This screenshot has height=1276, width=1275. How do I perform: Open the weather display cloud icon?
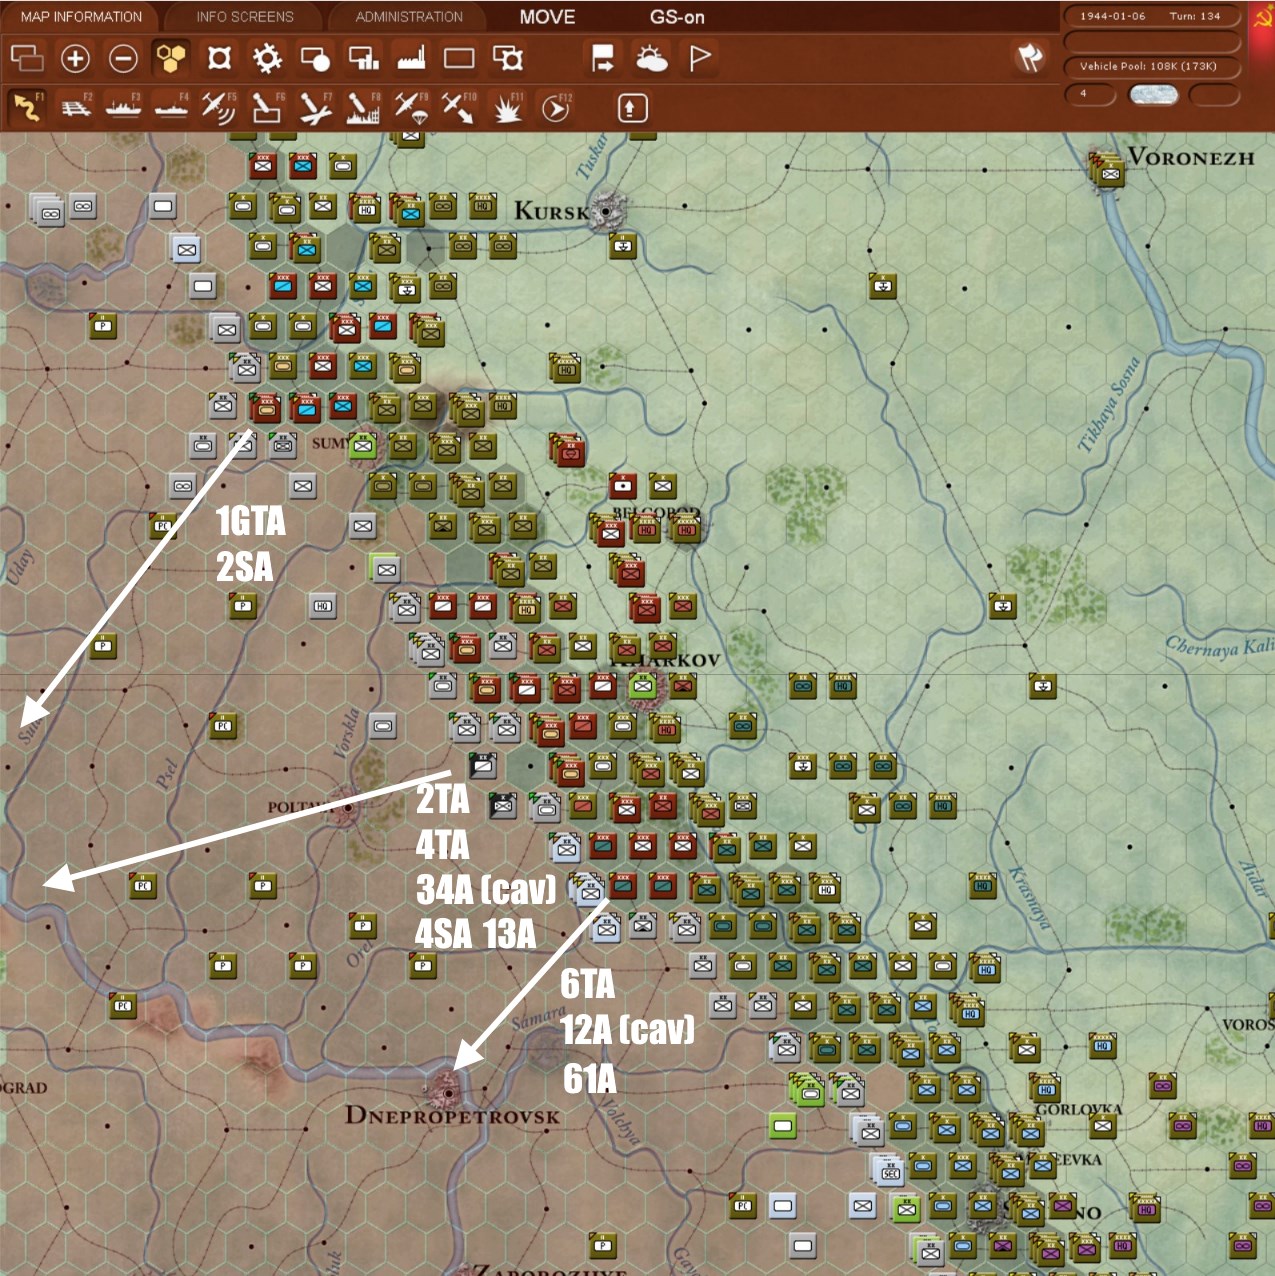[650, 58]
